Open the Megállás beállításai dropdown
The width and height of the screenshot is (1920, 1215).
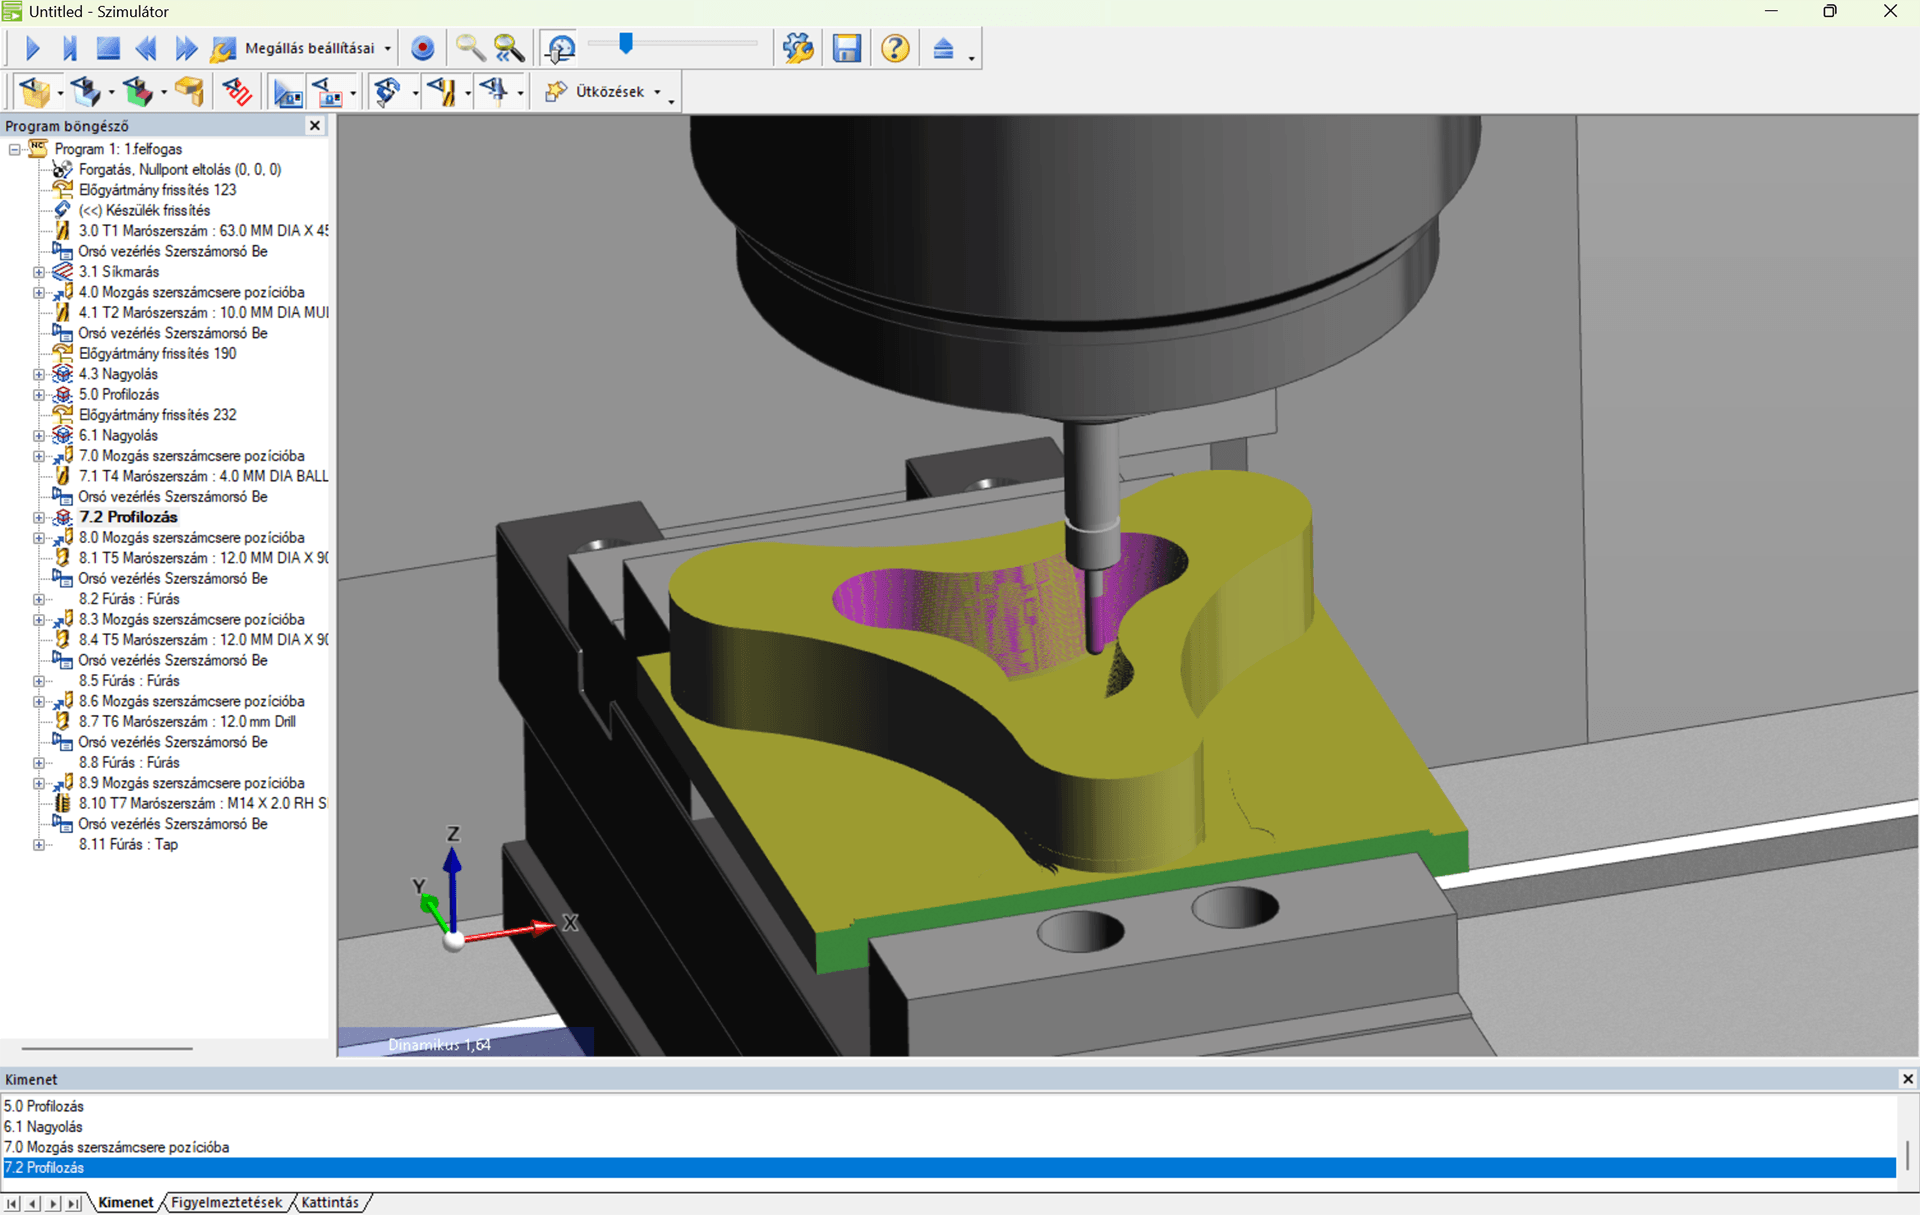click(387, 49)
